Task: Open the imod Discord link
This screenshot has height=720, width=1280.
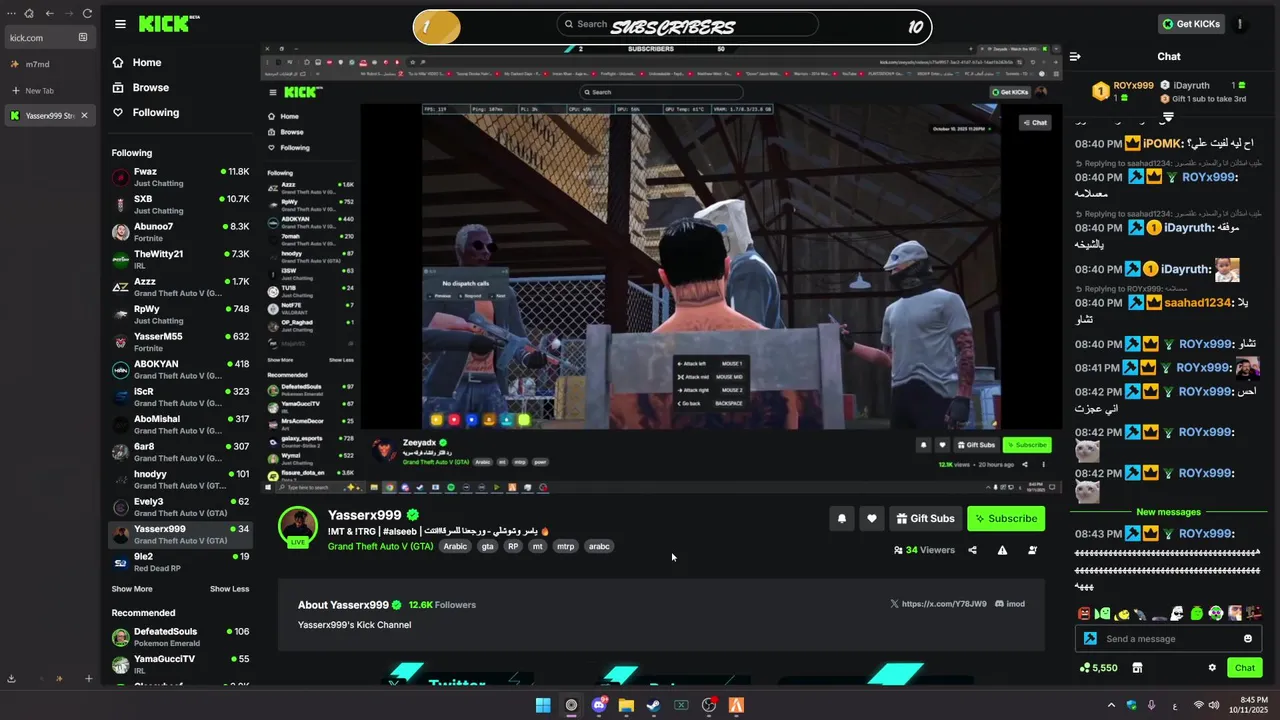Action: click(x=1010, y=604)
